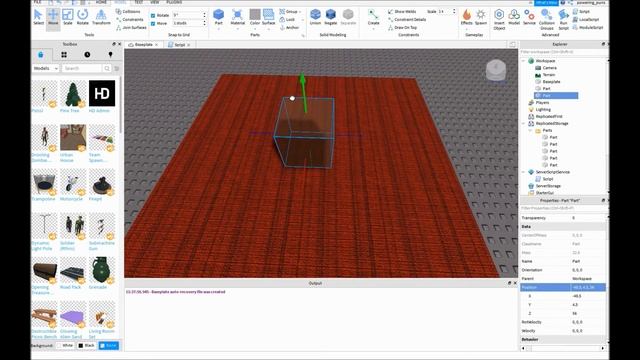This screenshot has height=360, width=640.
Task: Toggle Join Surfaces option
Action: 131,27
